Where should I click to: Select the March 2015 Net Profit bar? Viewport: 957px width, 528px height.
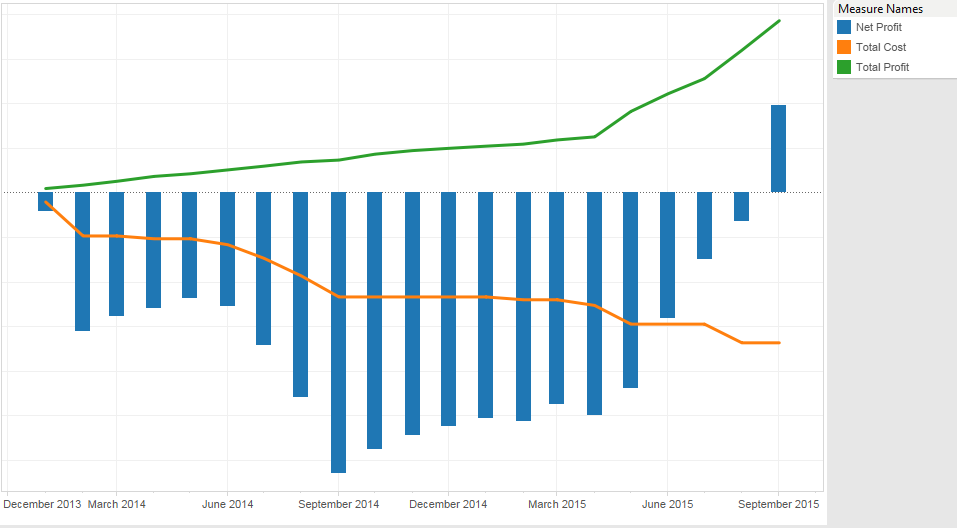[557, 297]
